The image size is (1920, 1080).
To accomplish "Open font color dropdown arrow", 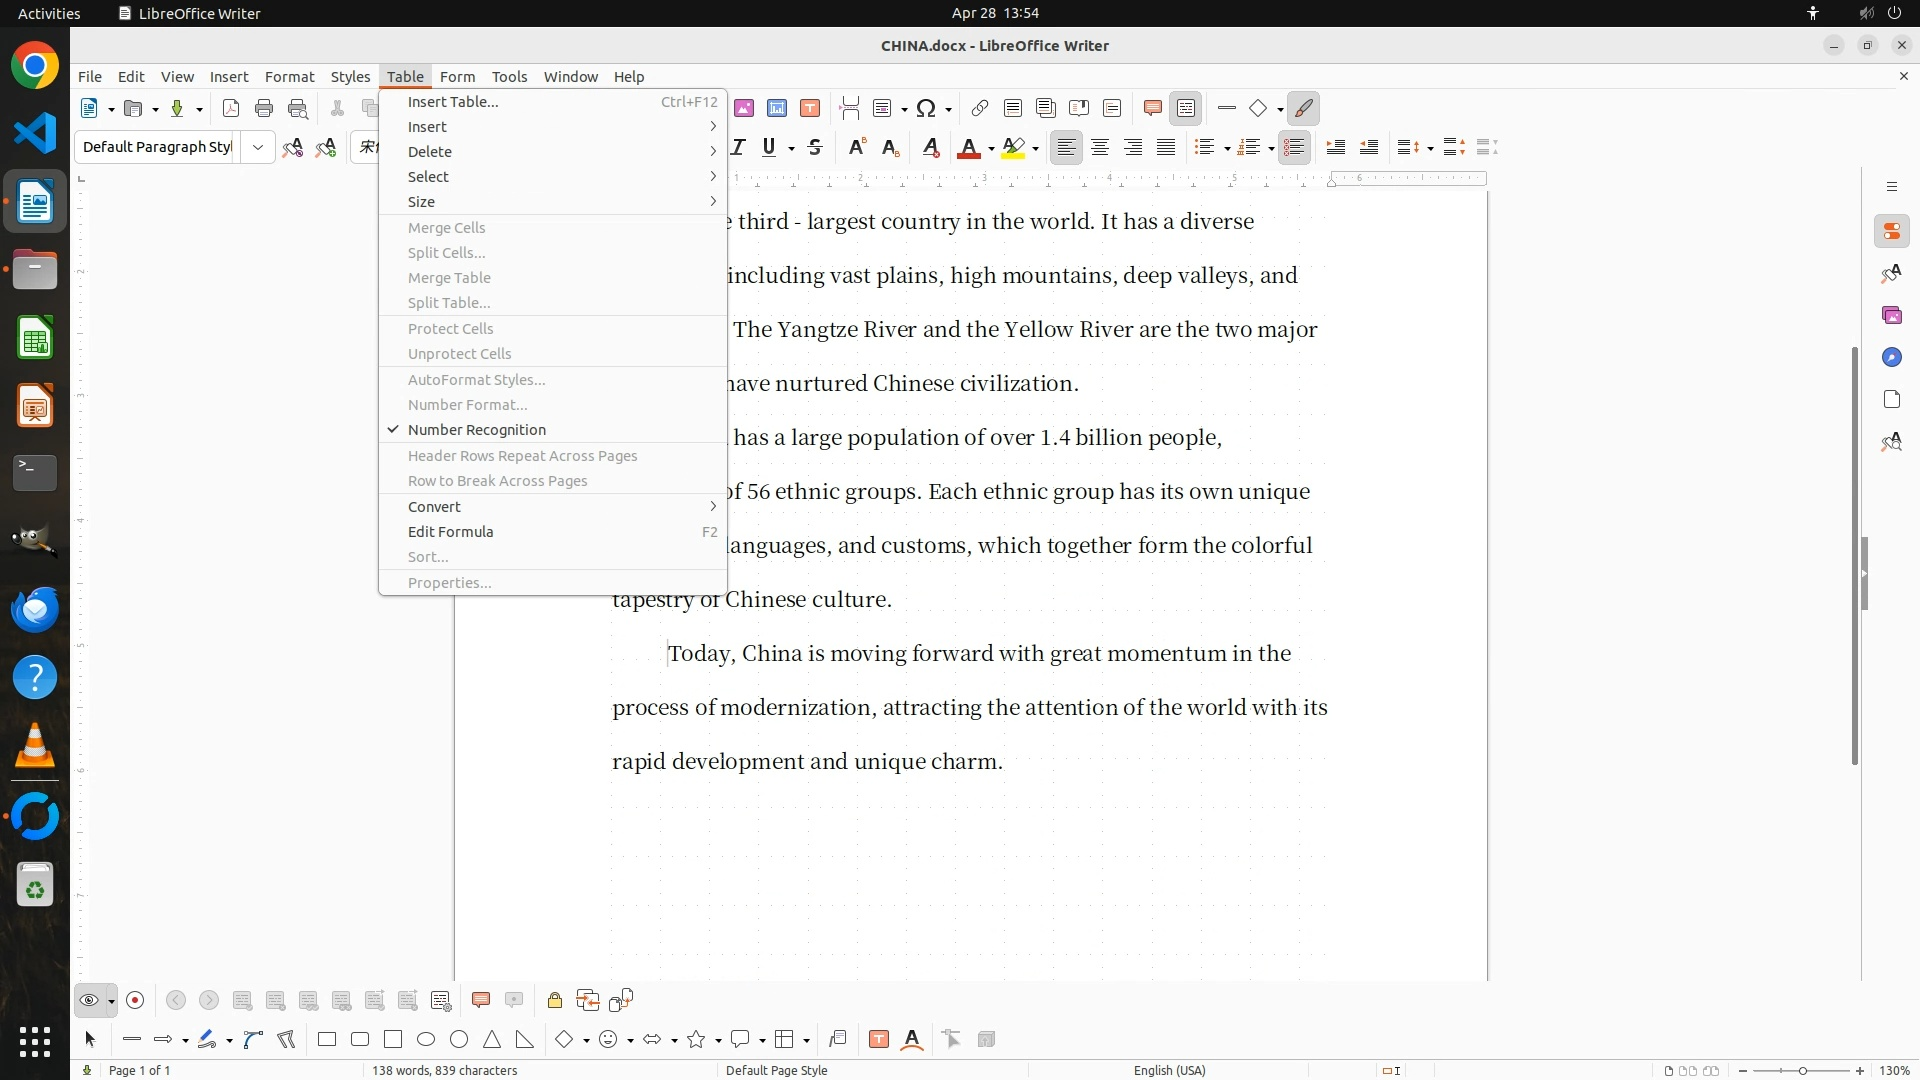I will coord(991,149).
